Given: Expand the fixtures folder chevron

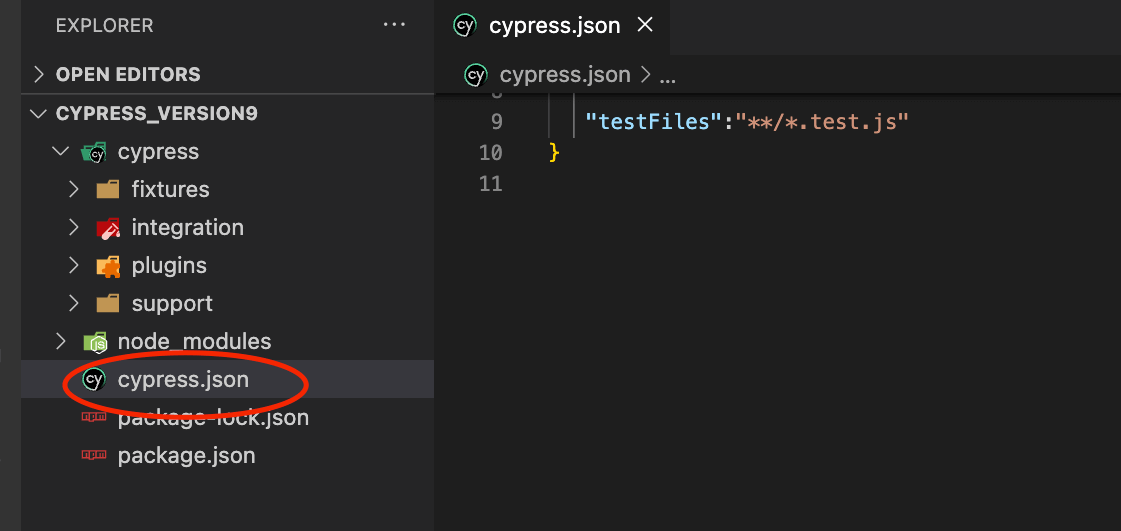Looking at the screenshot, I should click(74, 189).
